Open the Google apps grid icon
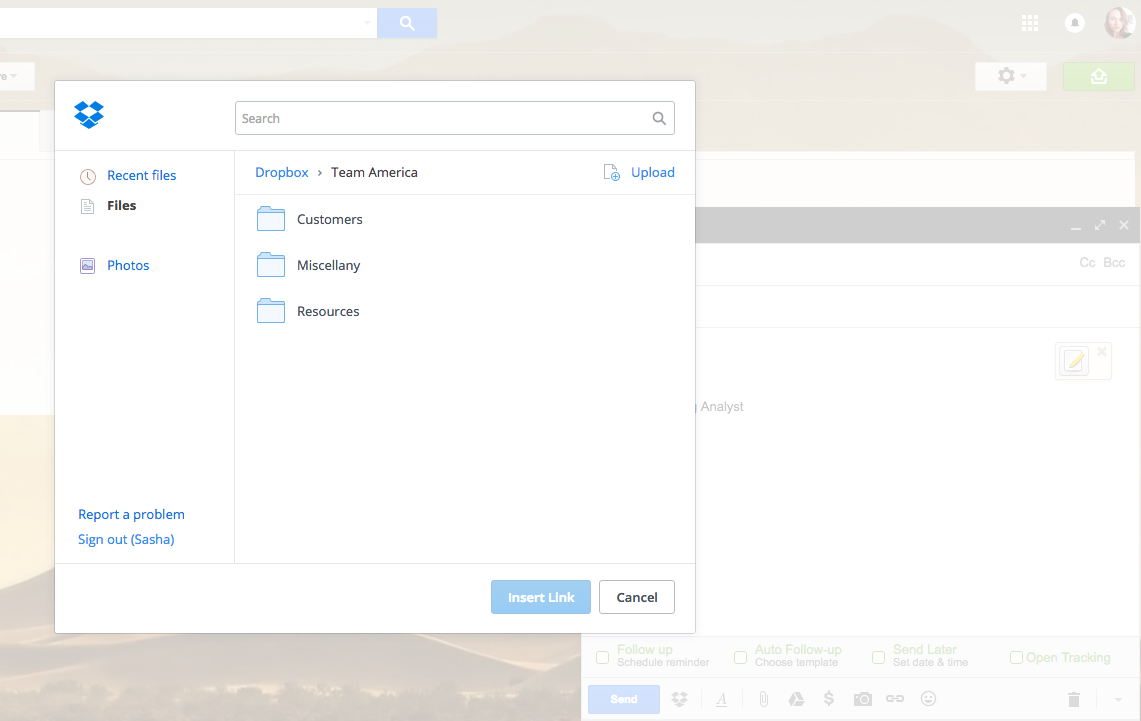Viewport: 1141px width, 721px height. pos(1030,23)
